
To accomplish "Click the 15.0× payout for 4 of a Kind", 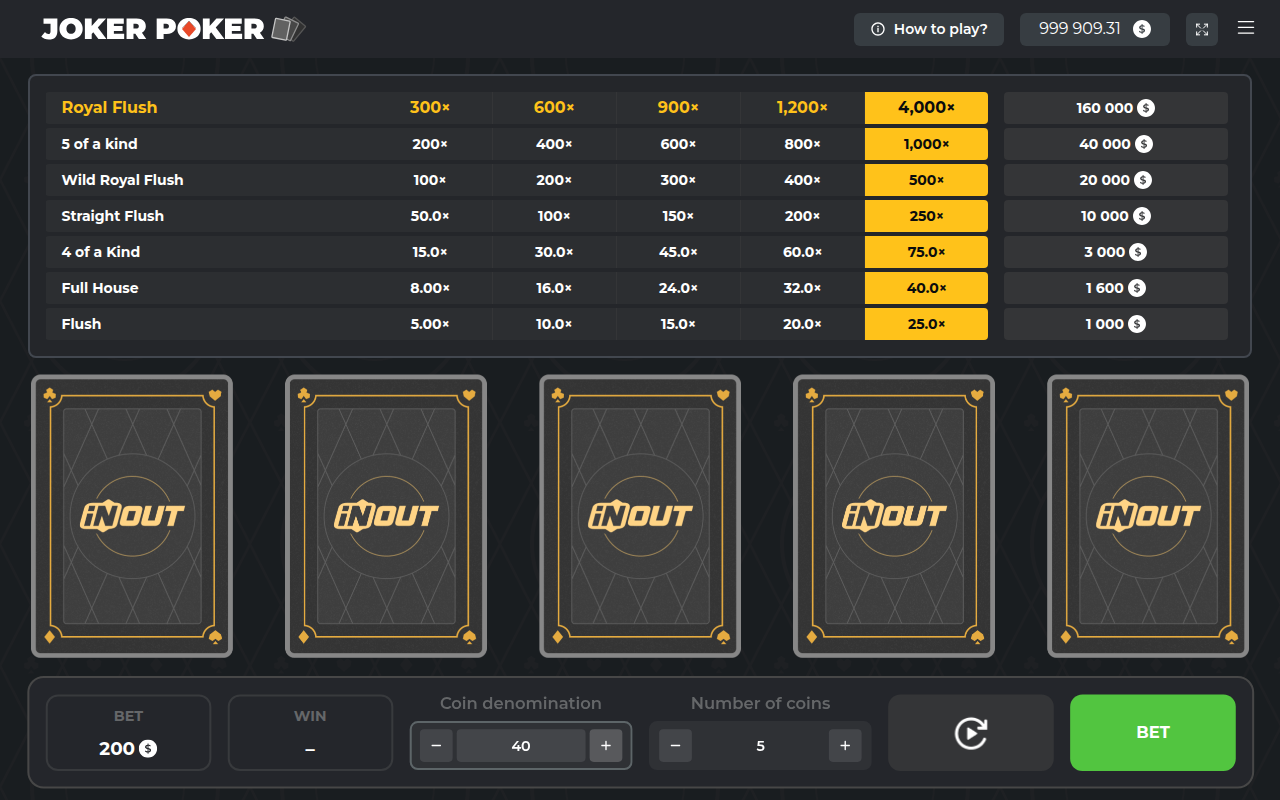I will click(430, 252).
